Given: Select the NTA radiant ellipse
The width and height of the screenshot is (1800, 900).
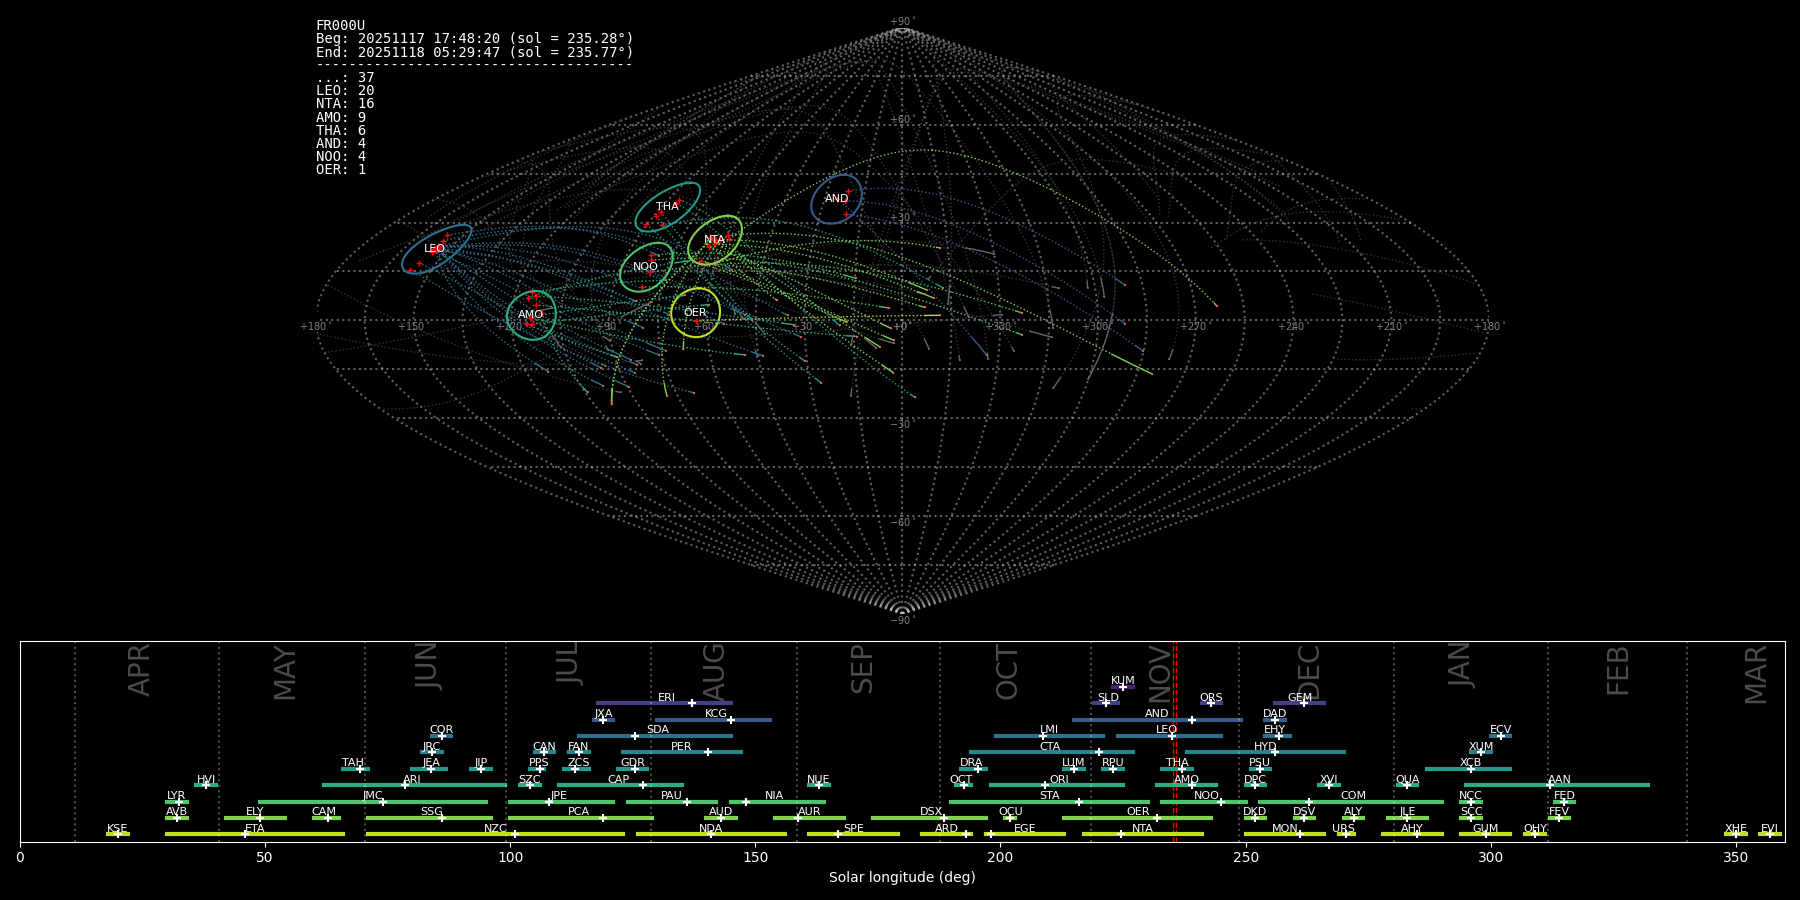Looking at the screenshot, I should pyautogui.click(x=714, y=240).
